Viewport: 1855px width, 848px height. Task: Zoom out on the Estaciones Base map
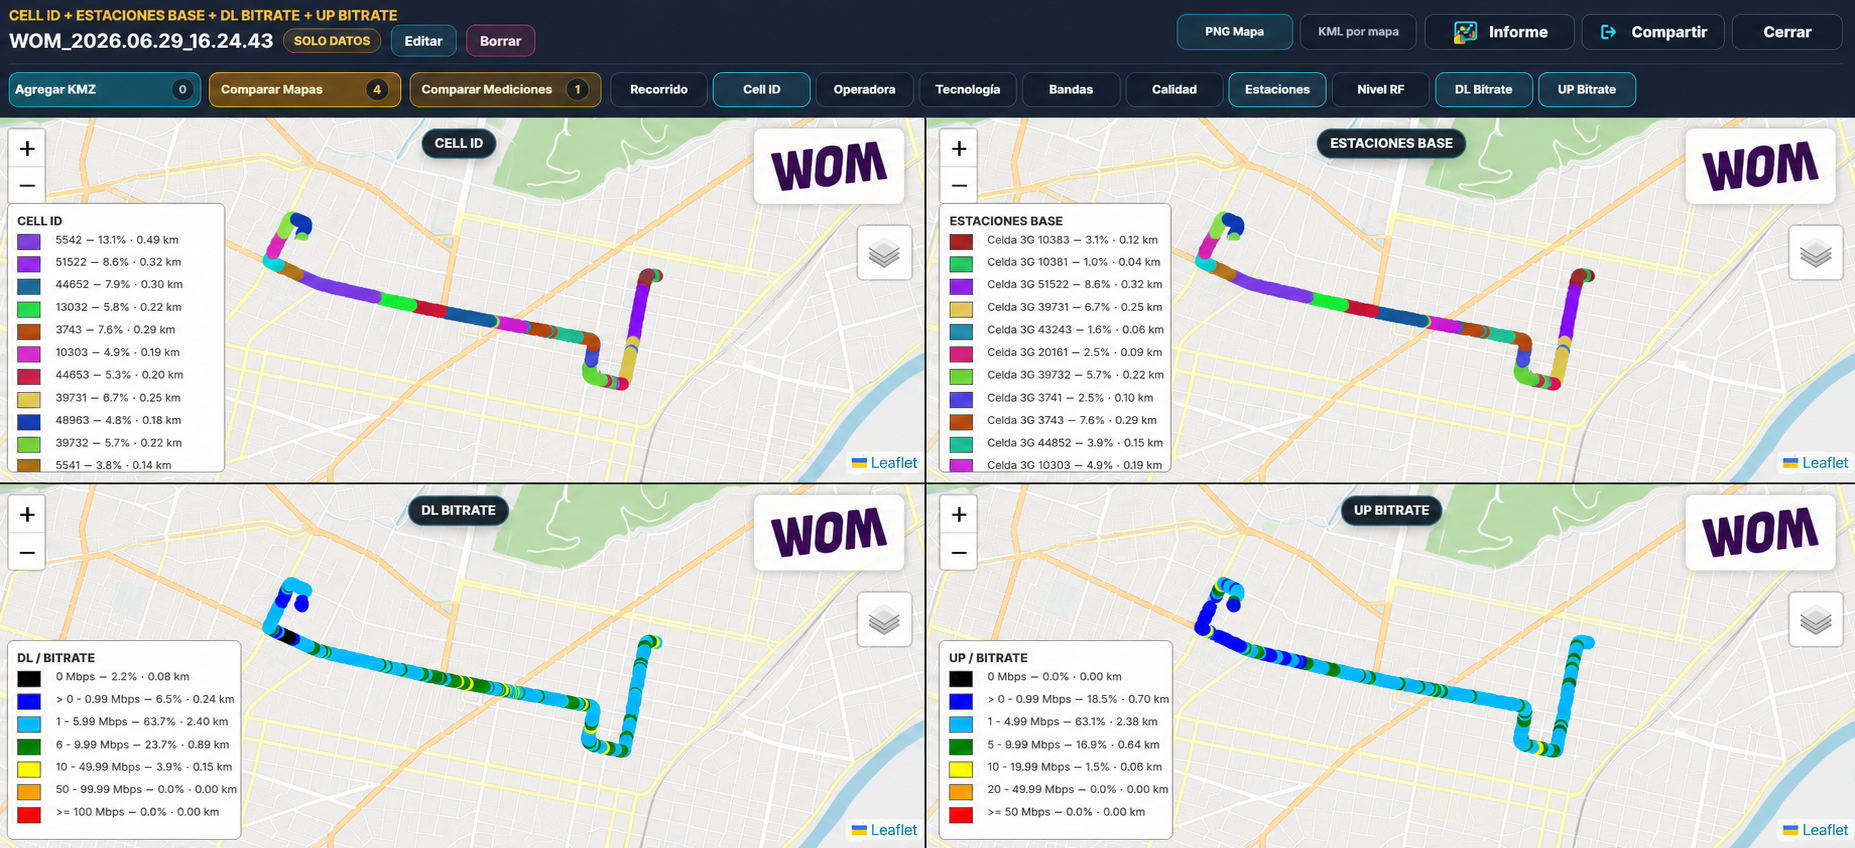[x=959, y=185]
